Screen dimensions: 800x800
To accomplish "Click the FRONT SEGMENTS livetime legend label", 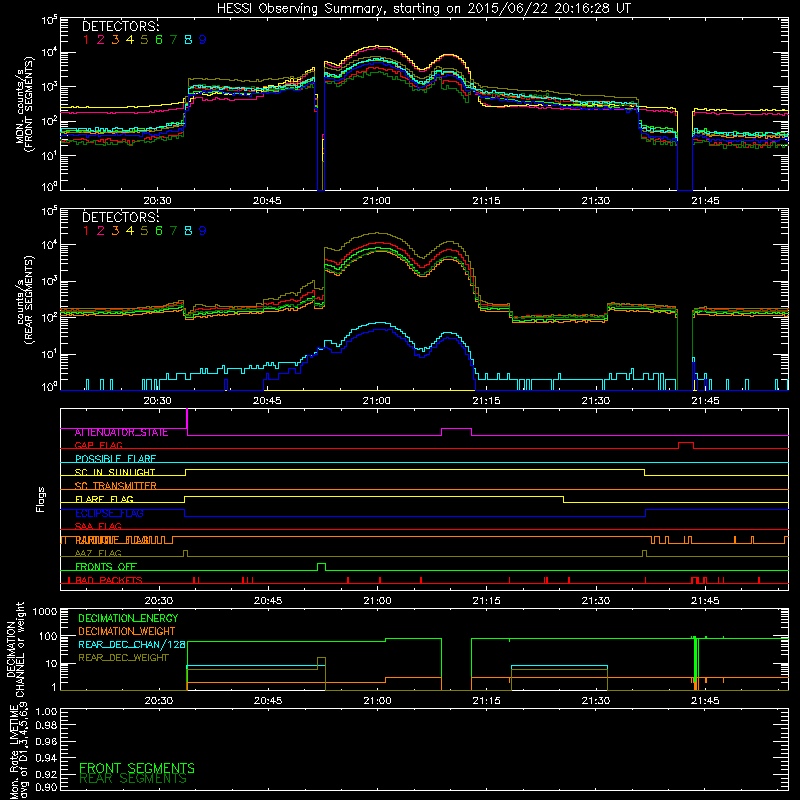I will click(137, 768).
